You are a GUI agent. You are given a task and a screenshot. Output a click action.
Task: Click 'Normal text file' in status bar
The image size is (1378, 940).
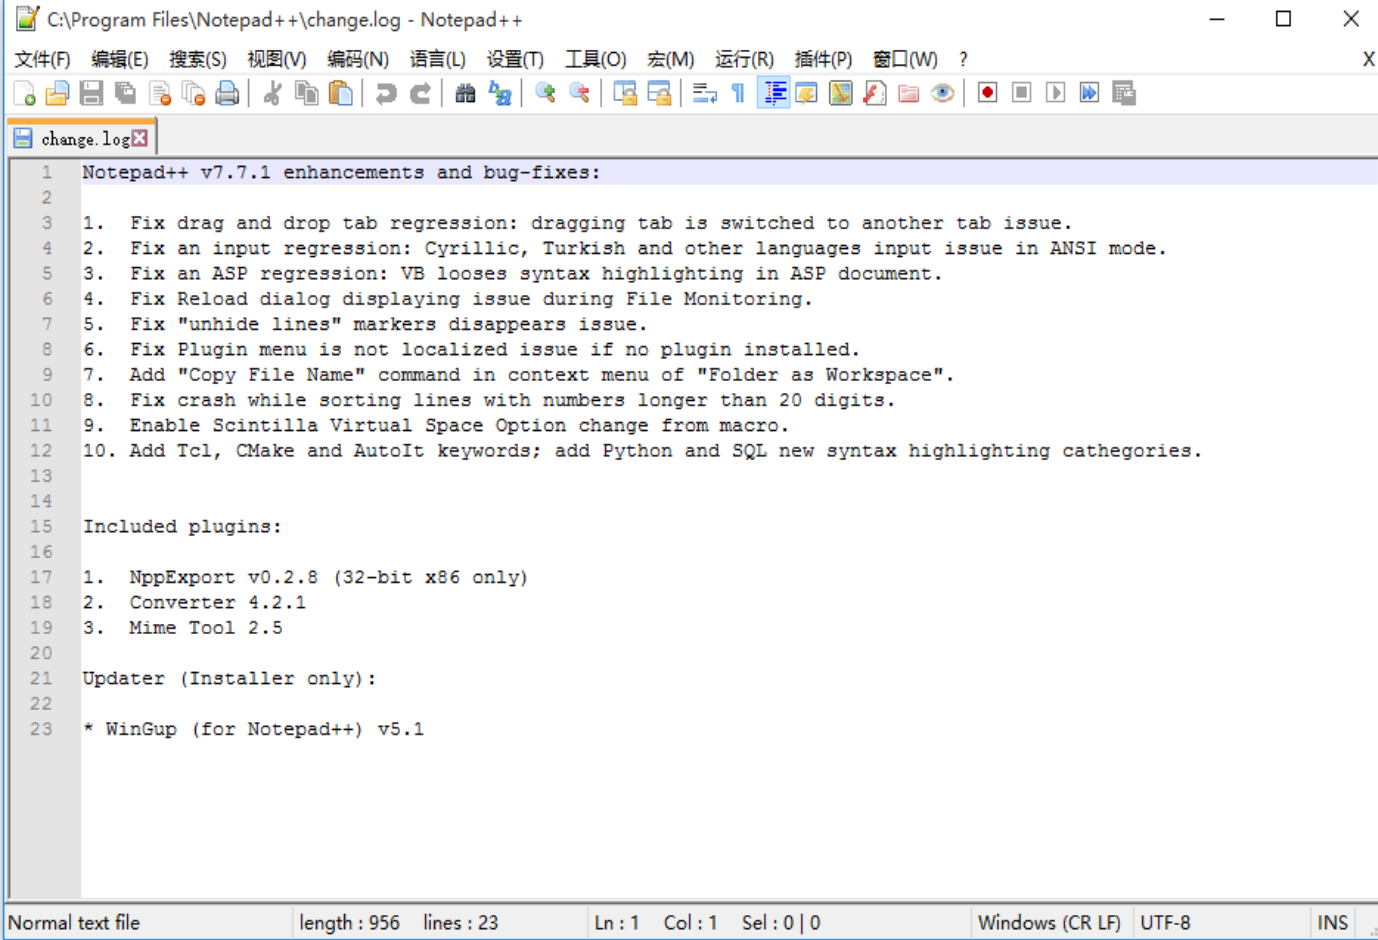coord(74,923)
